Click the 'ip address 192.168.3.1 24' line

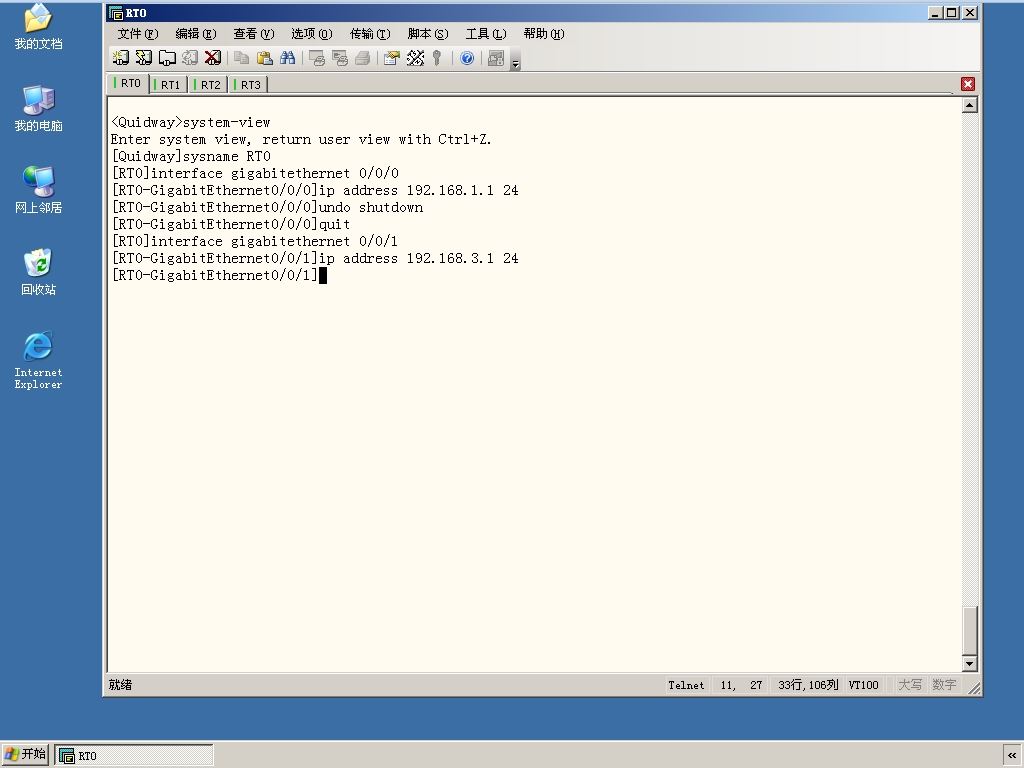tap(315, 259)
